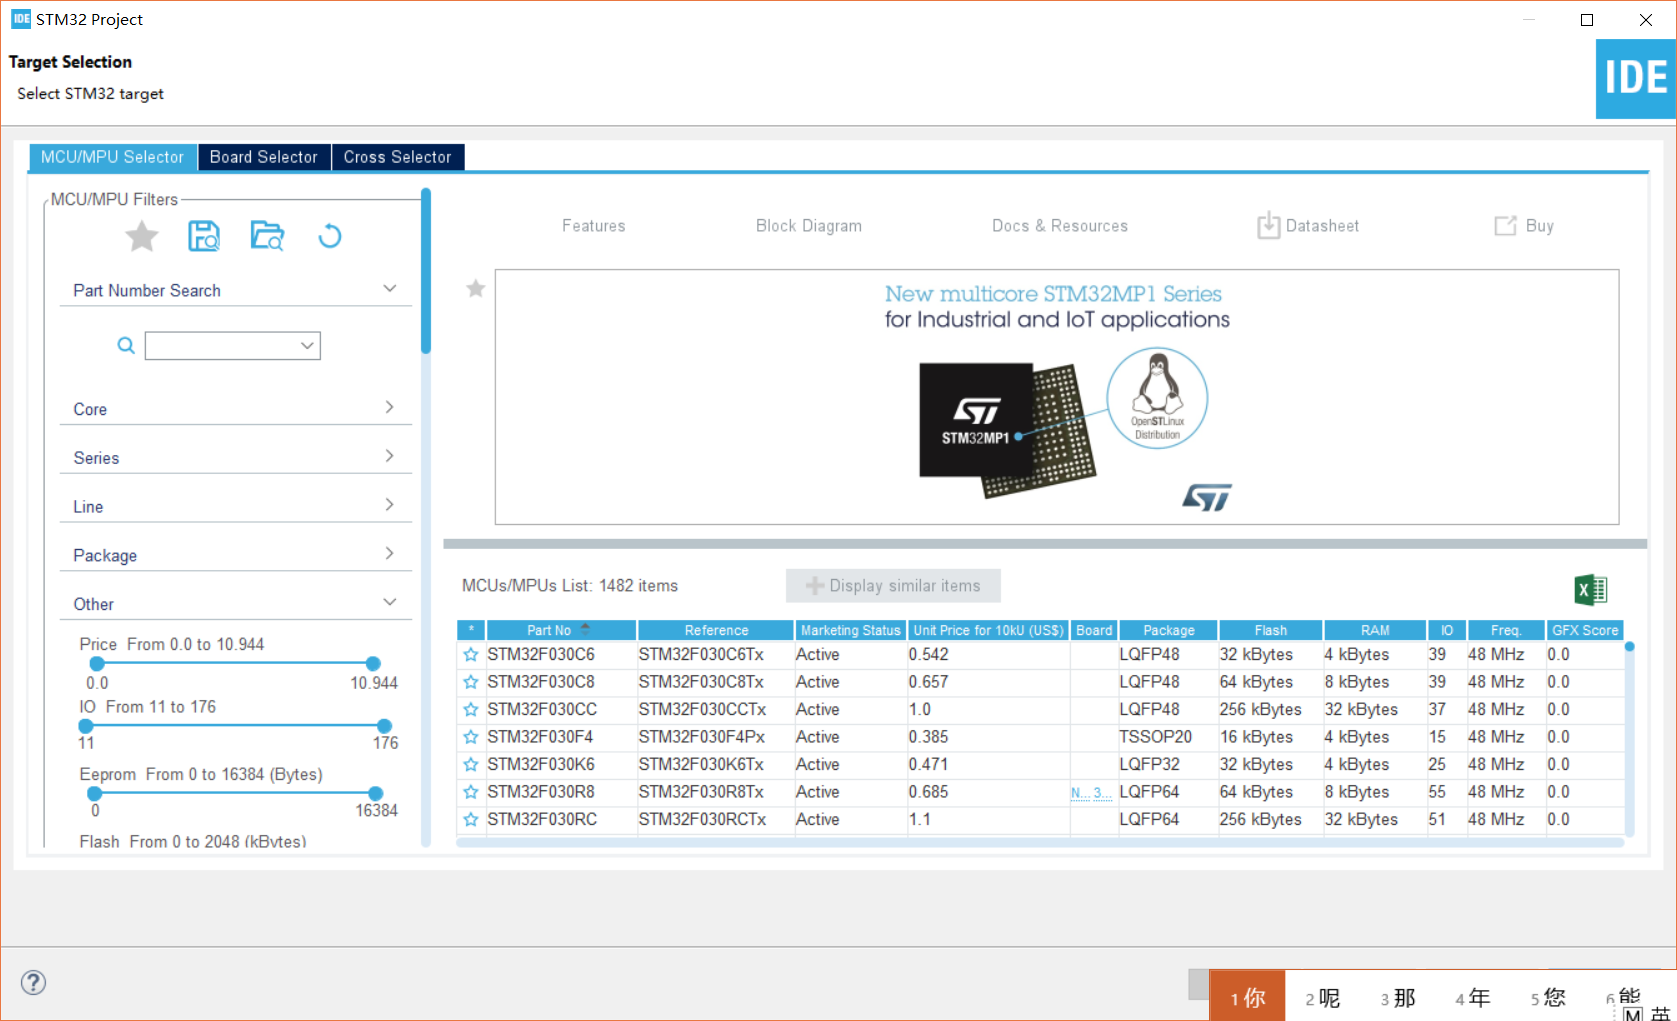
Task: Show favorite MCUs star filter icon
Action: point(142,237)
